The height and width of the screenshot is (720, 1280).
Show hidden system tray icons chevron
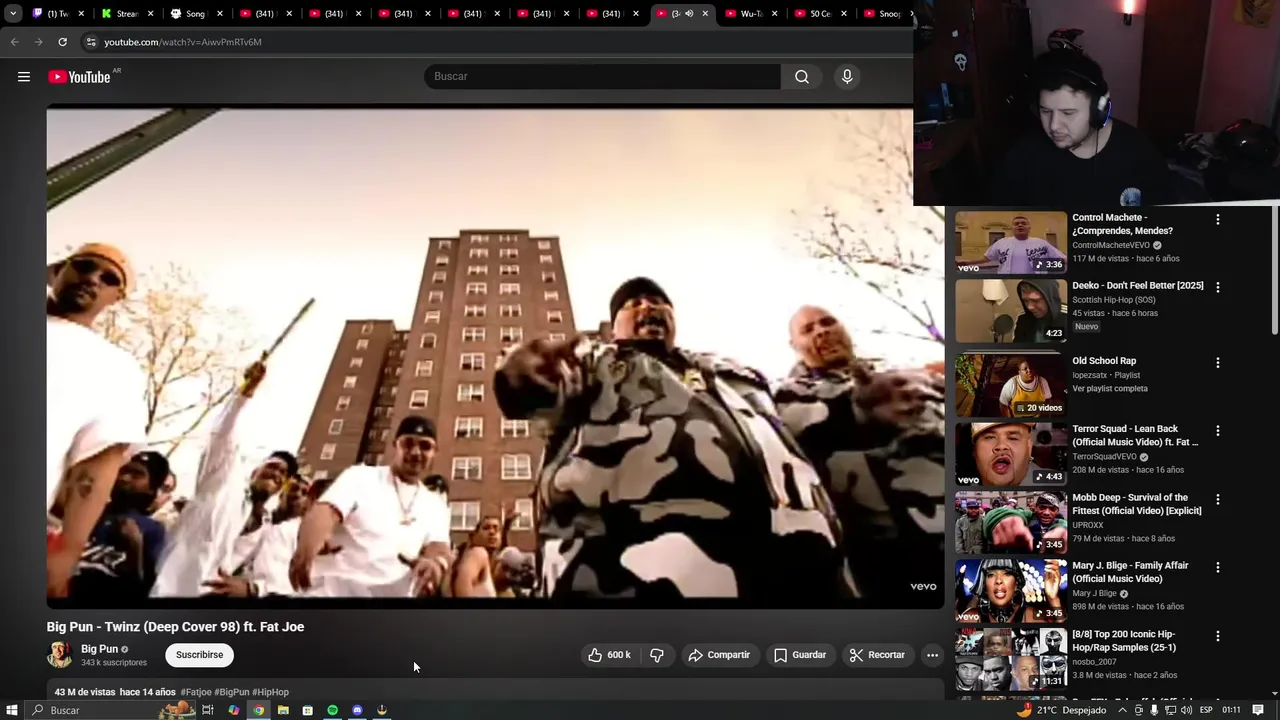pyautogui.click(x=1122, y=710)
